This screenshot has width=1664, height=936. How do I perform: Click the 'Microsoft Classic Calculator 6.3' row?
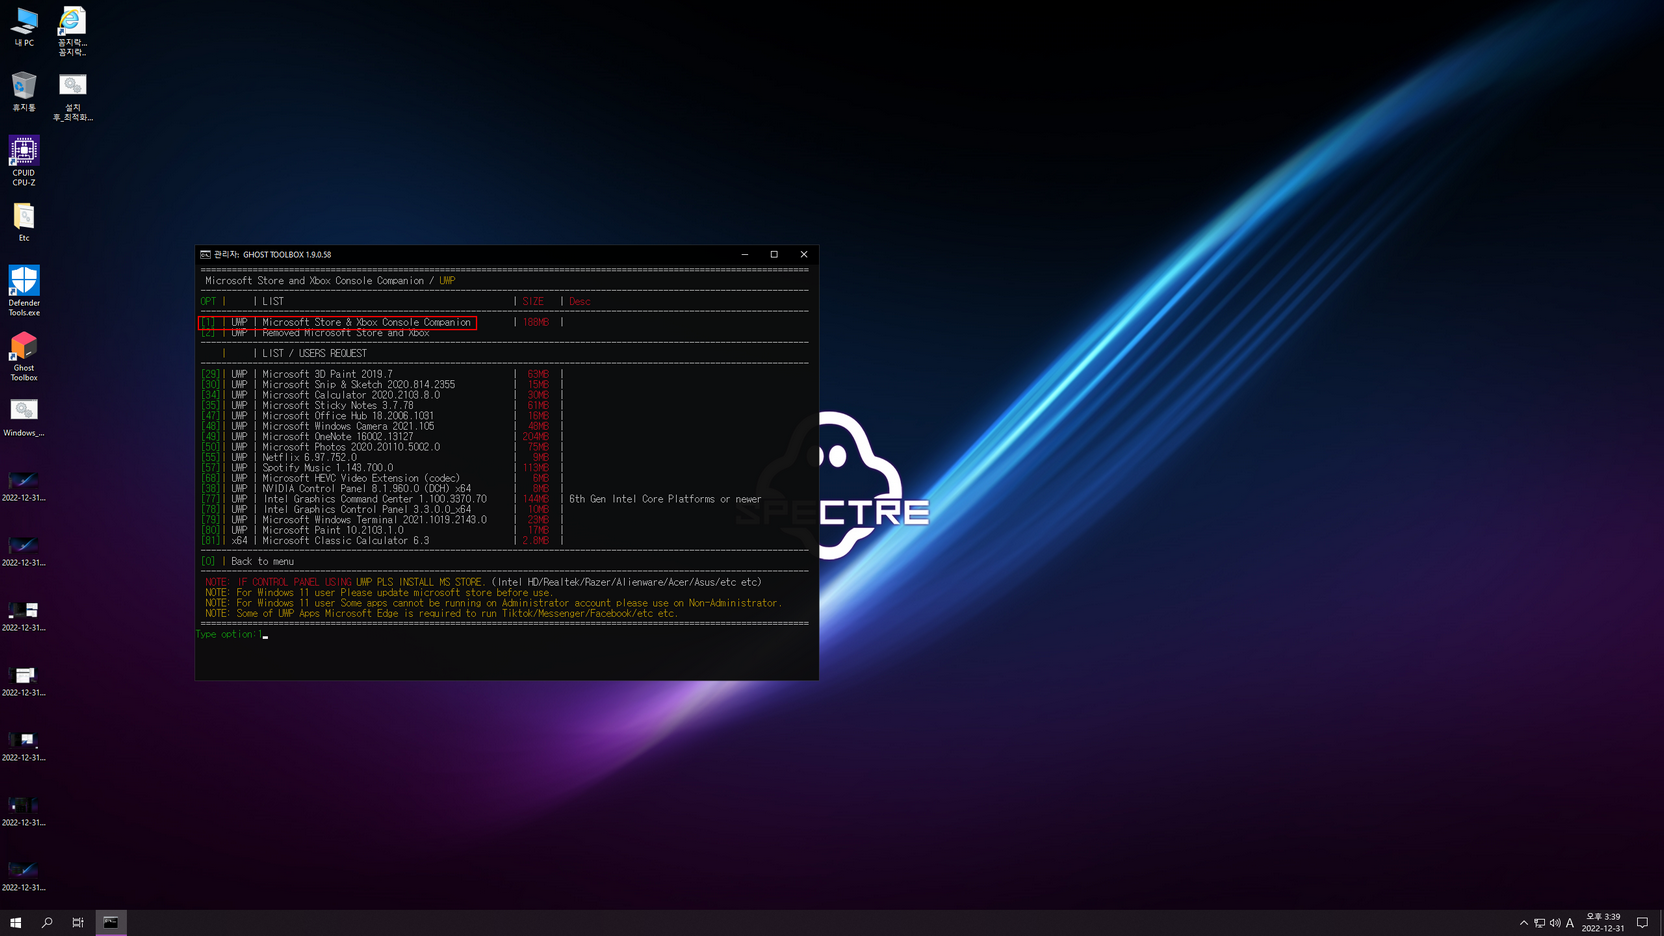tap(383, 541)
